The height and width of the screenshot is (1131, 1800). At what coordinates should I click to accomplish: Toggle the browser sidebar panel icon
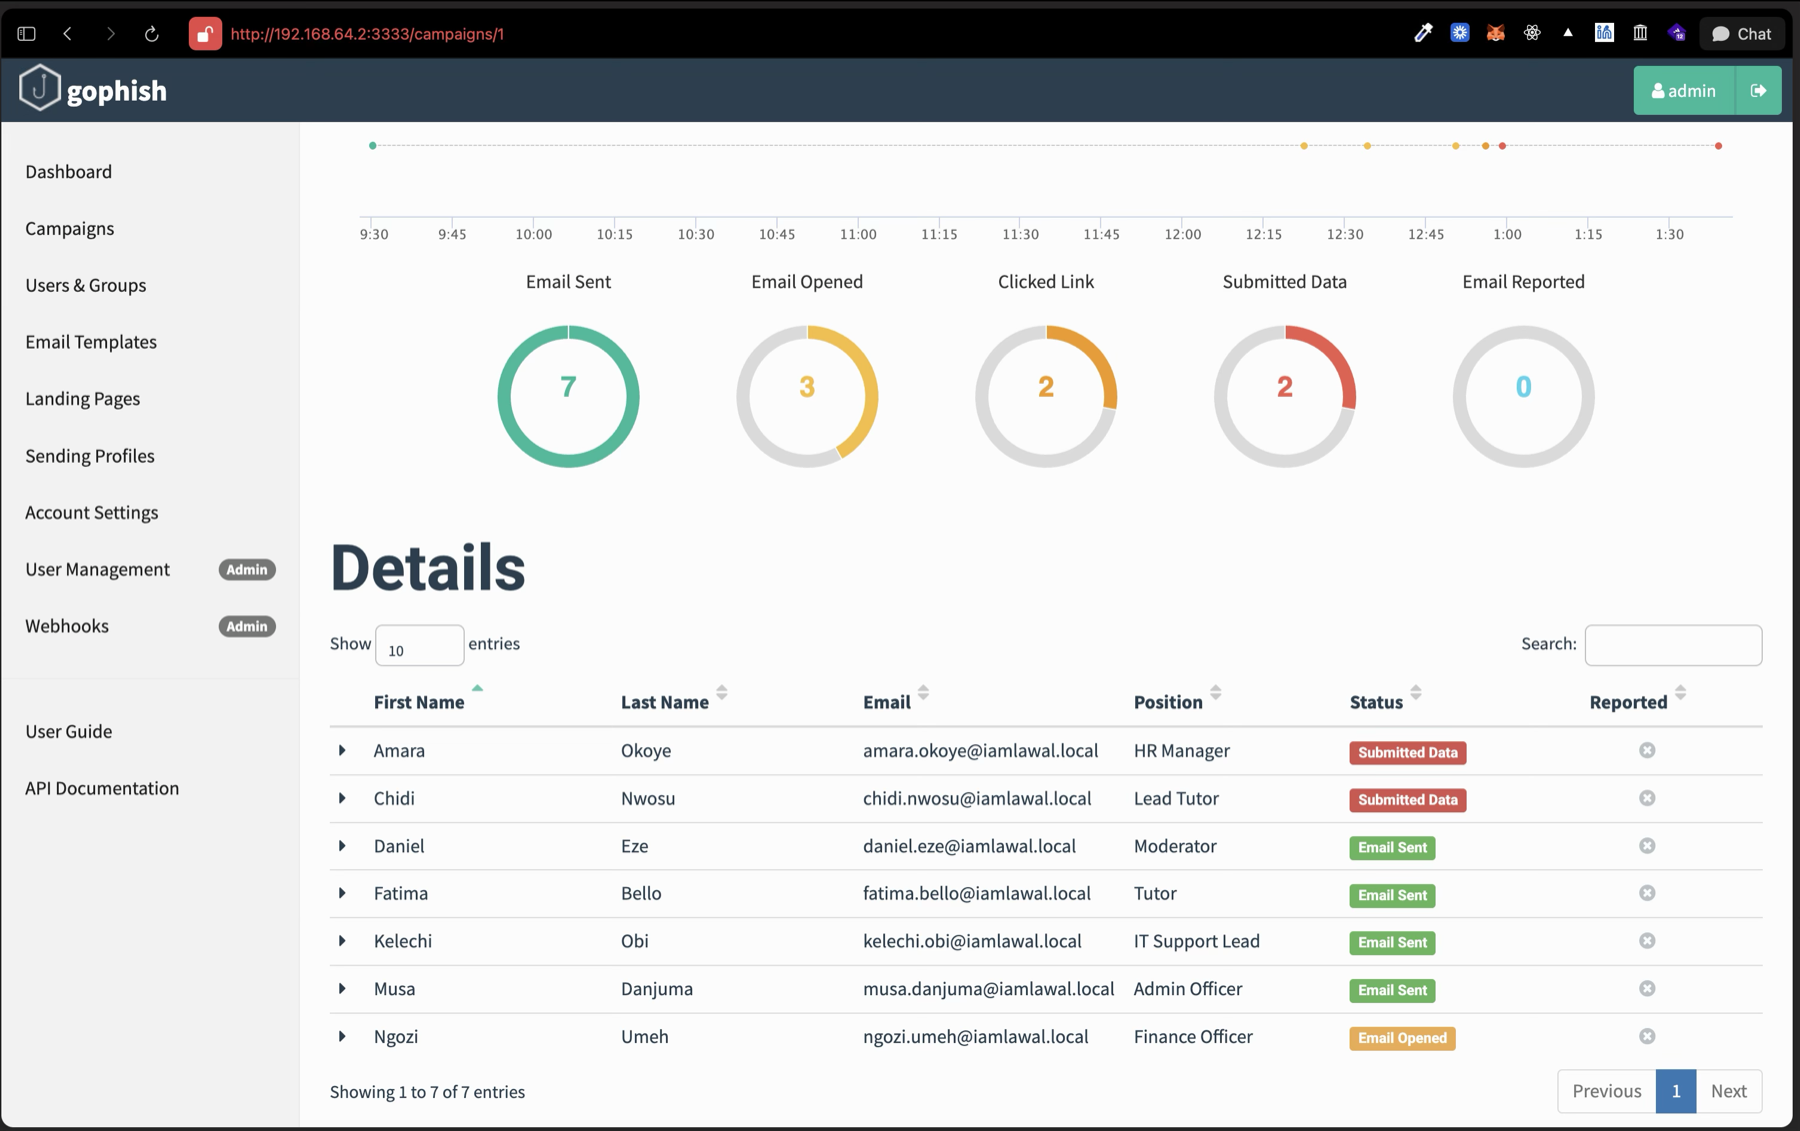point(27,34)
